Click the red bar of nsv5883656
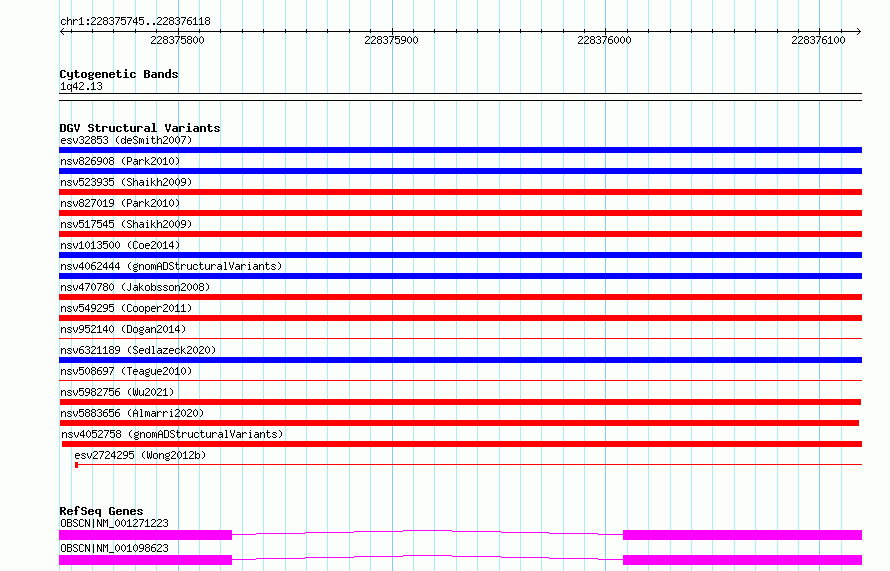890x571 pixels. click(x=459, y=423)
